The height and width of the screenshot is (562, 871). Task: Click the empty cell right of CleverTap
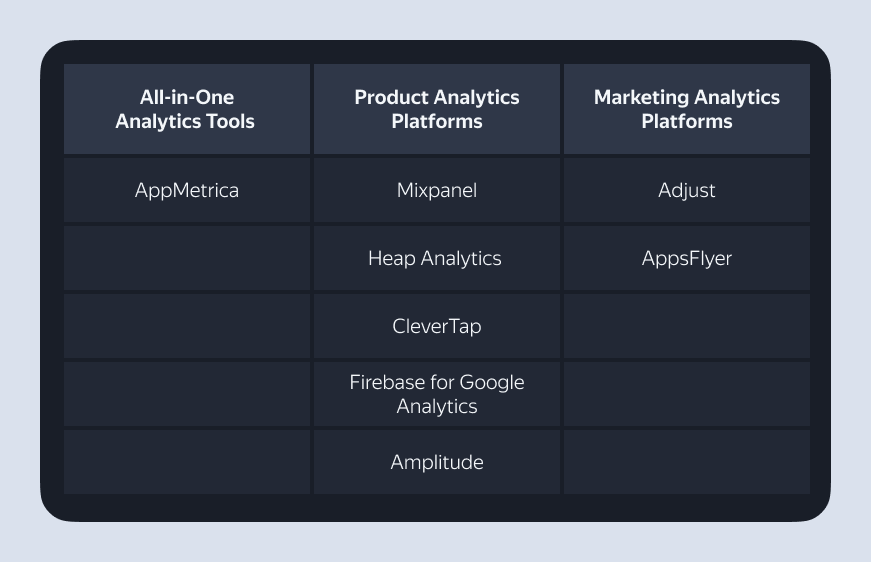pos(687,326)
